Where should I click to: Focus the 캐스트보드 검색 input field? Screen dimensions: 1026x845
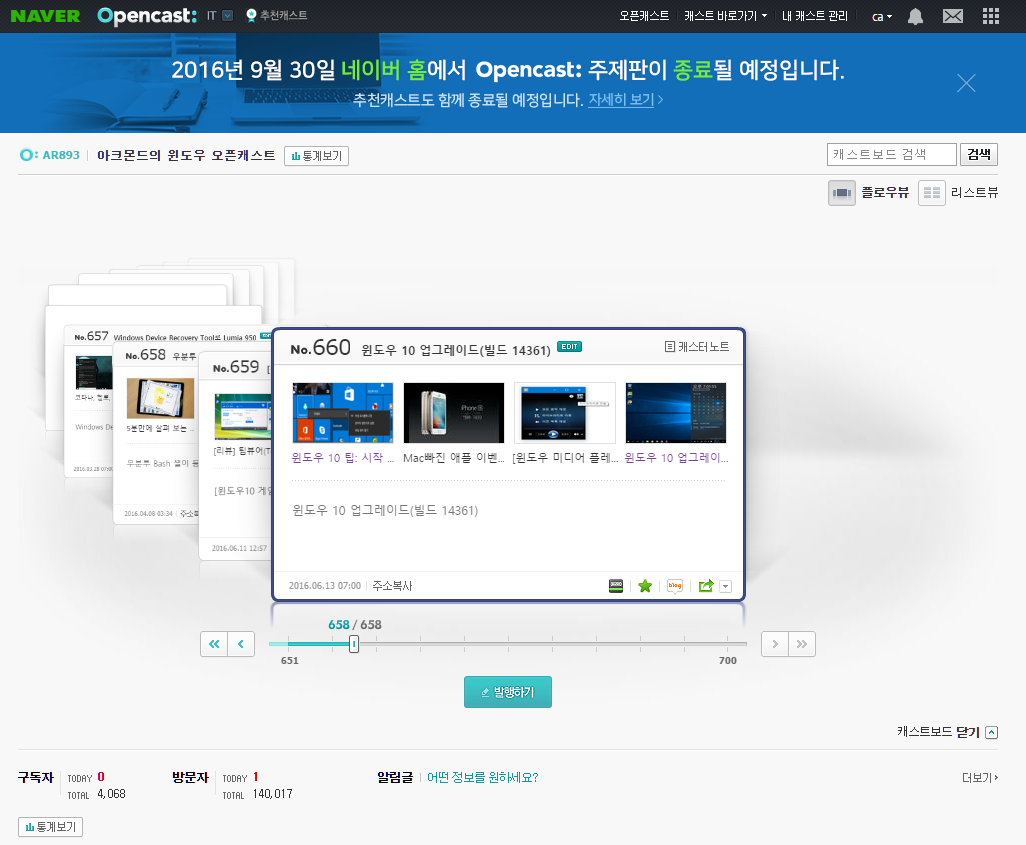[x=891, y=154]
